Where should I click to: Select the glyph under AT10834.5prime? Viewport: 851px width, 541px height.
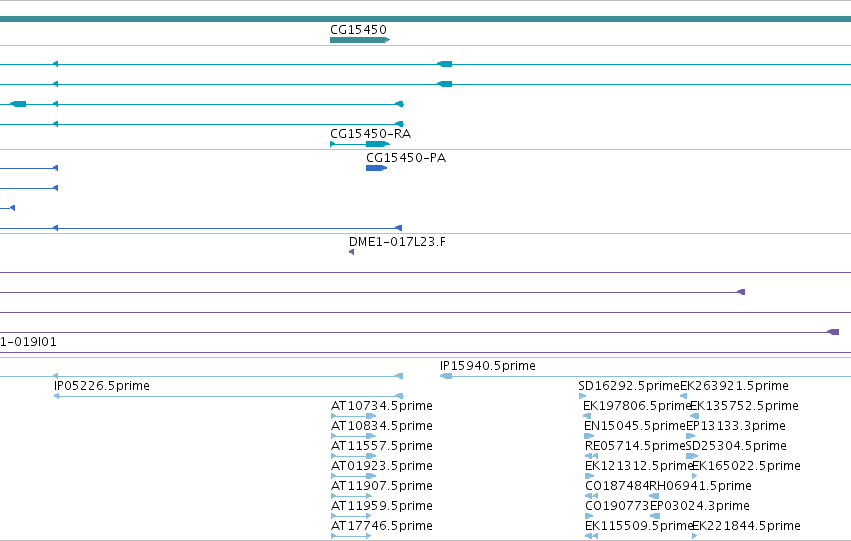point(353,436)
